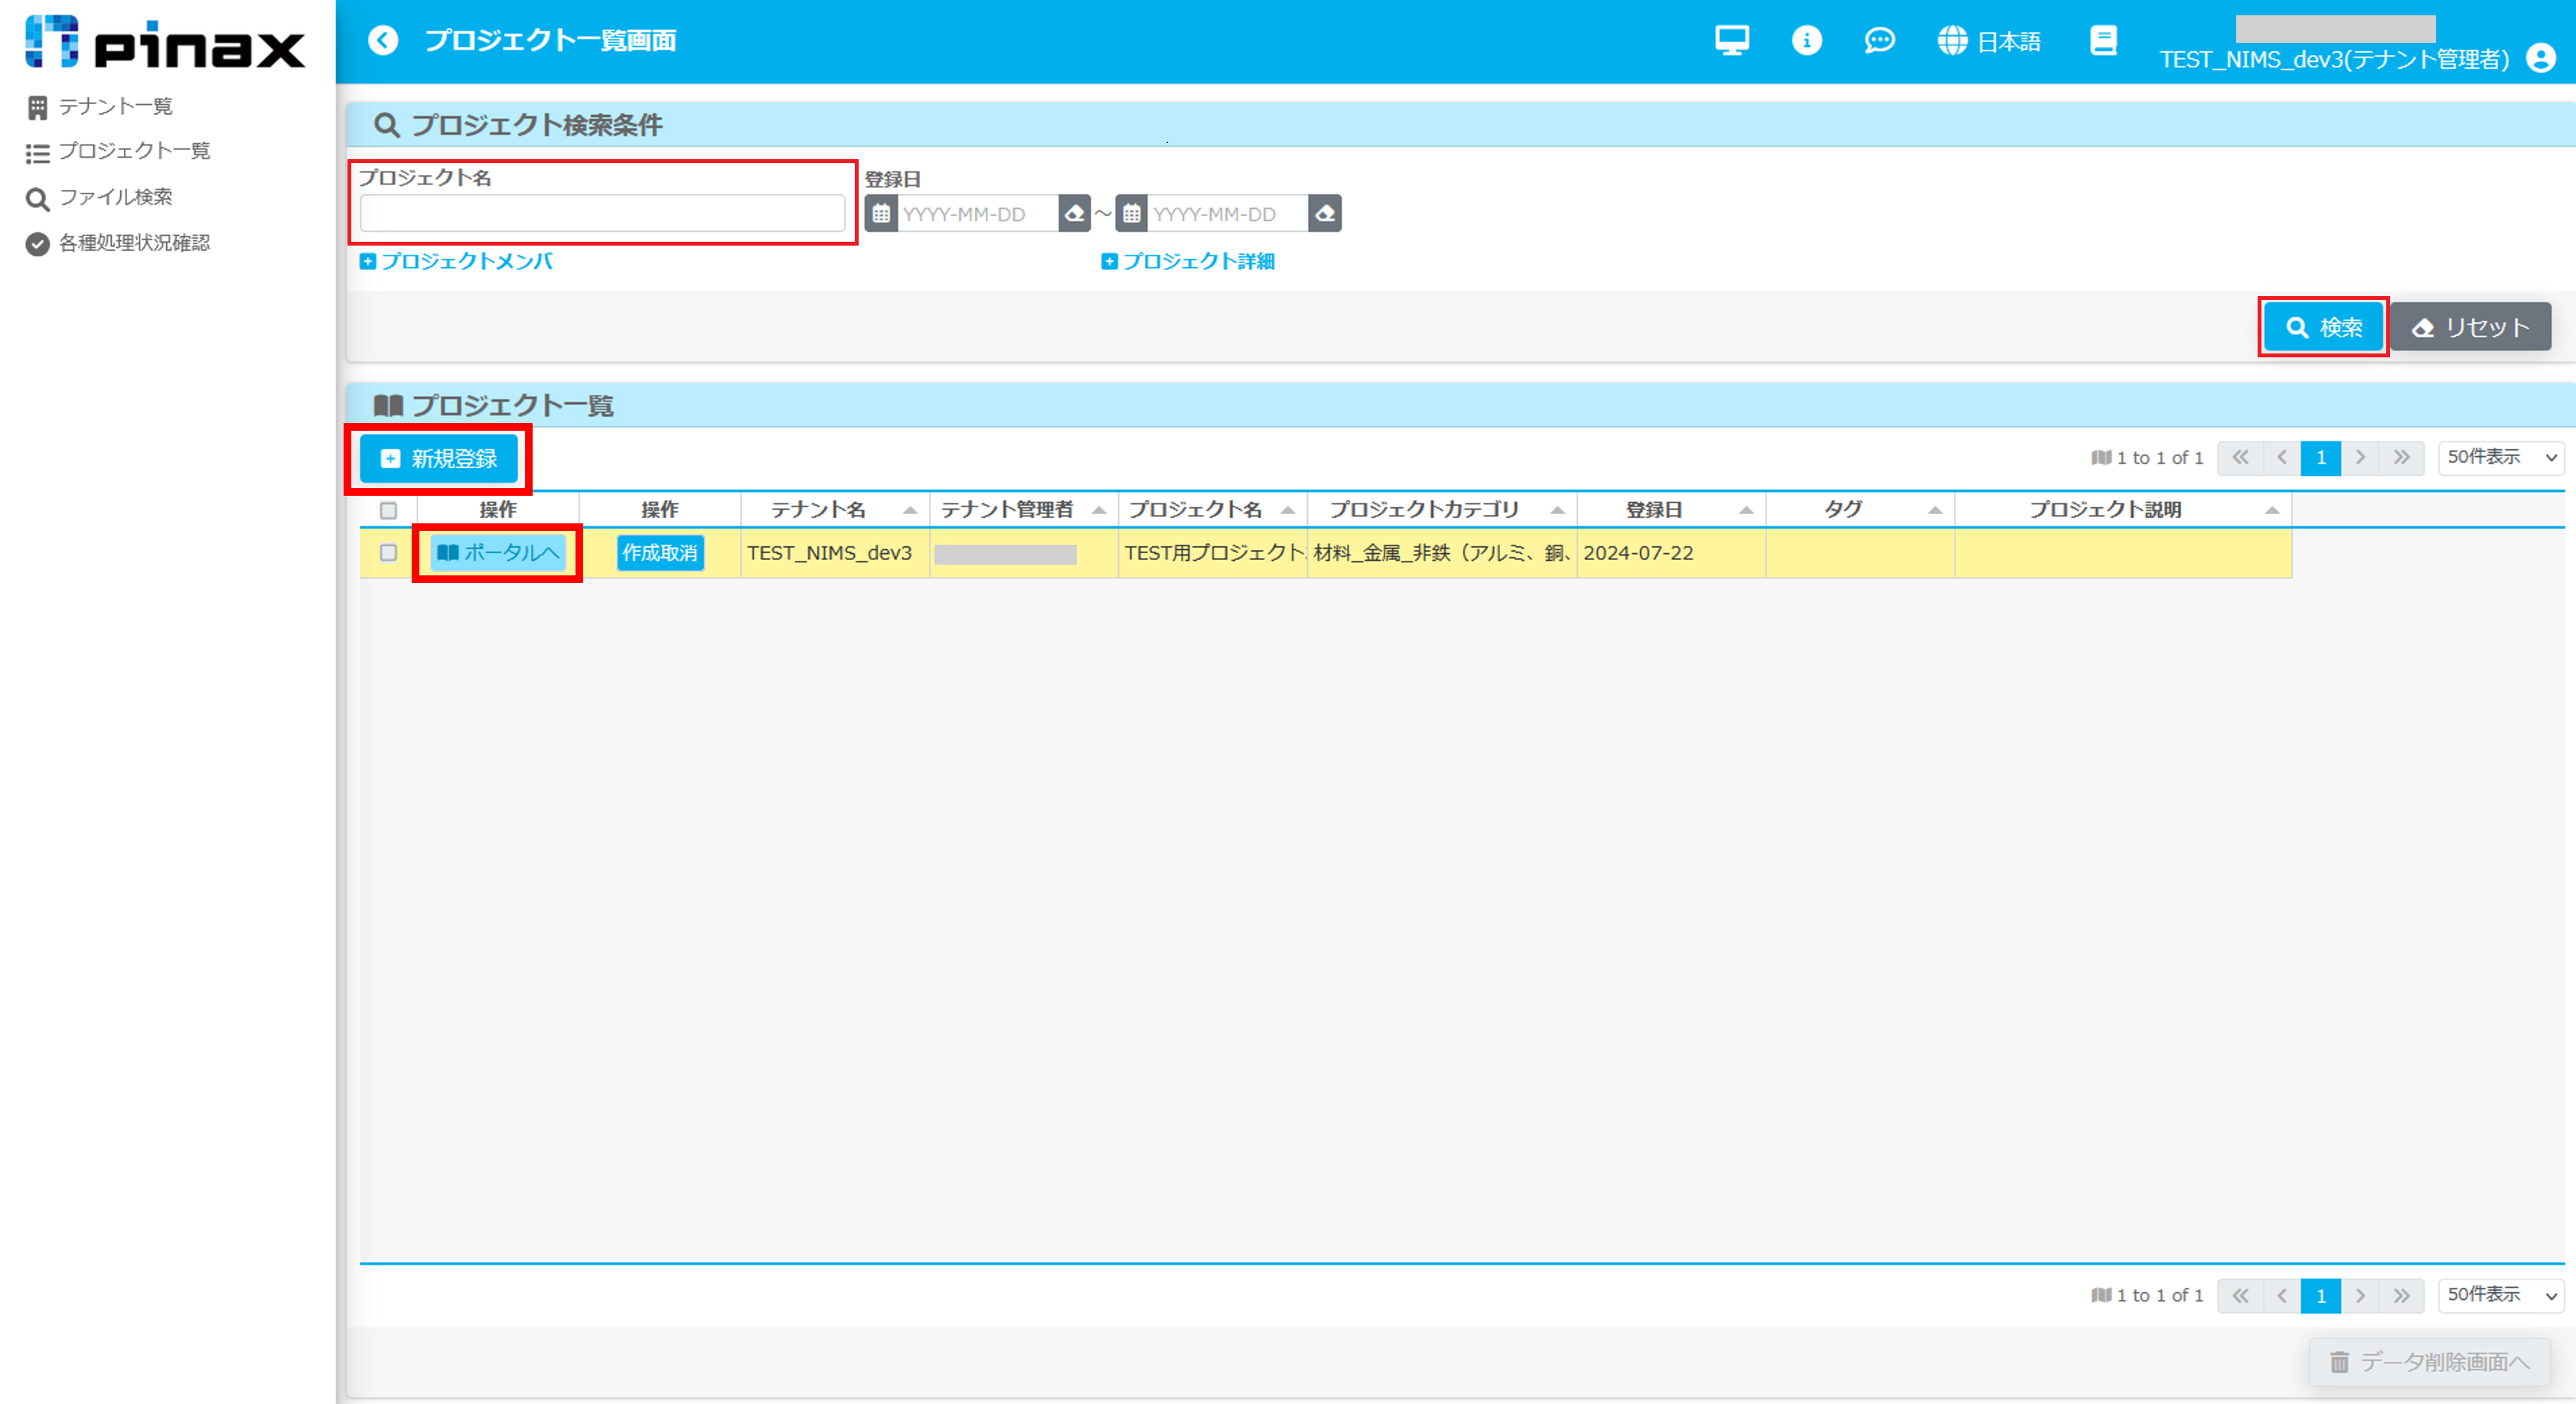
Task: Sort by 登録日 column header
Action: click(1654, 510)
